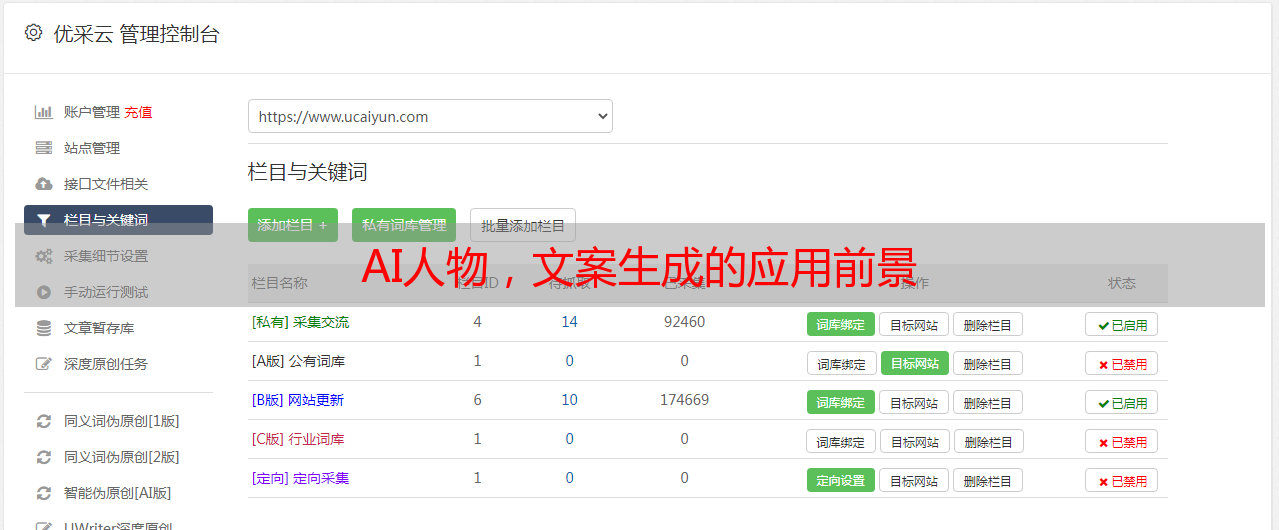Click the 栏目与关键词 page heading
The height and width of the screenshot is (530, 1279).
[308, 172]
